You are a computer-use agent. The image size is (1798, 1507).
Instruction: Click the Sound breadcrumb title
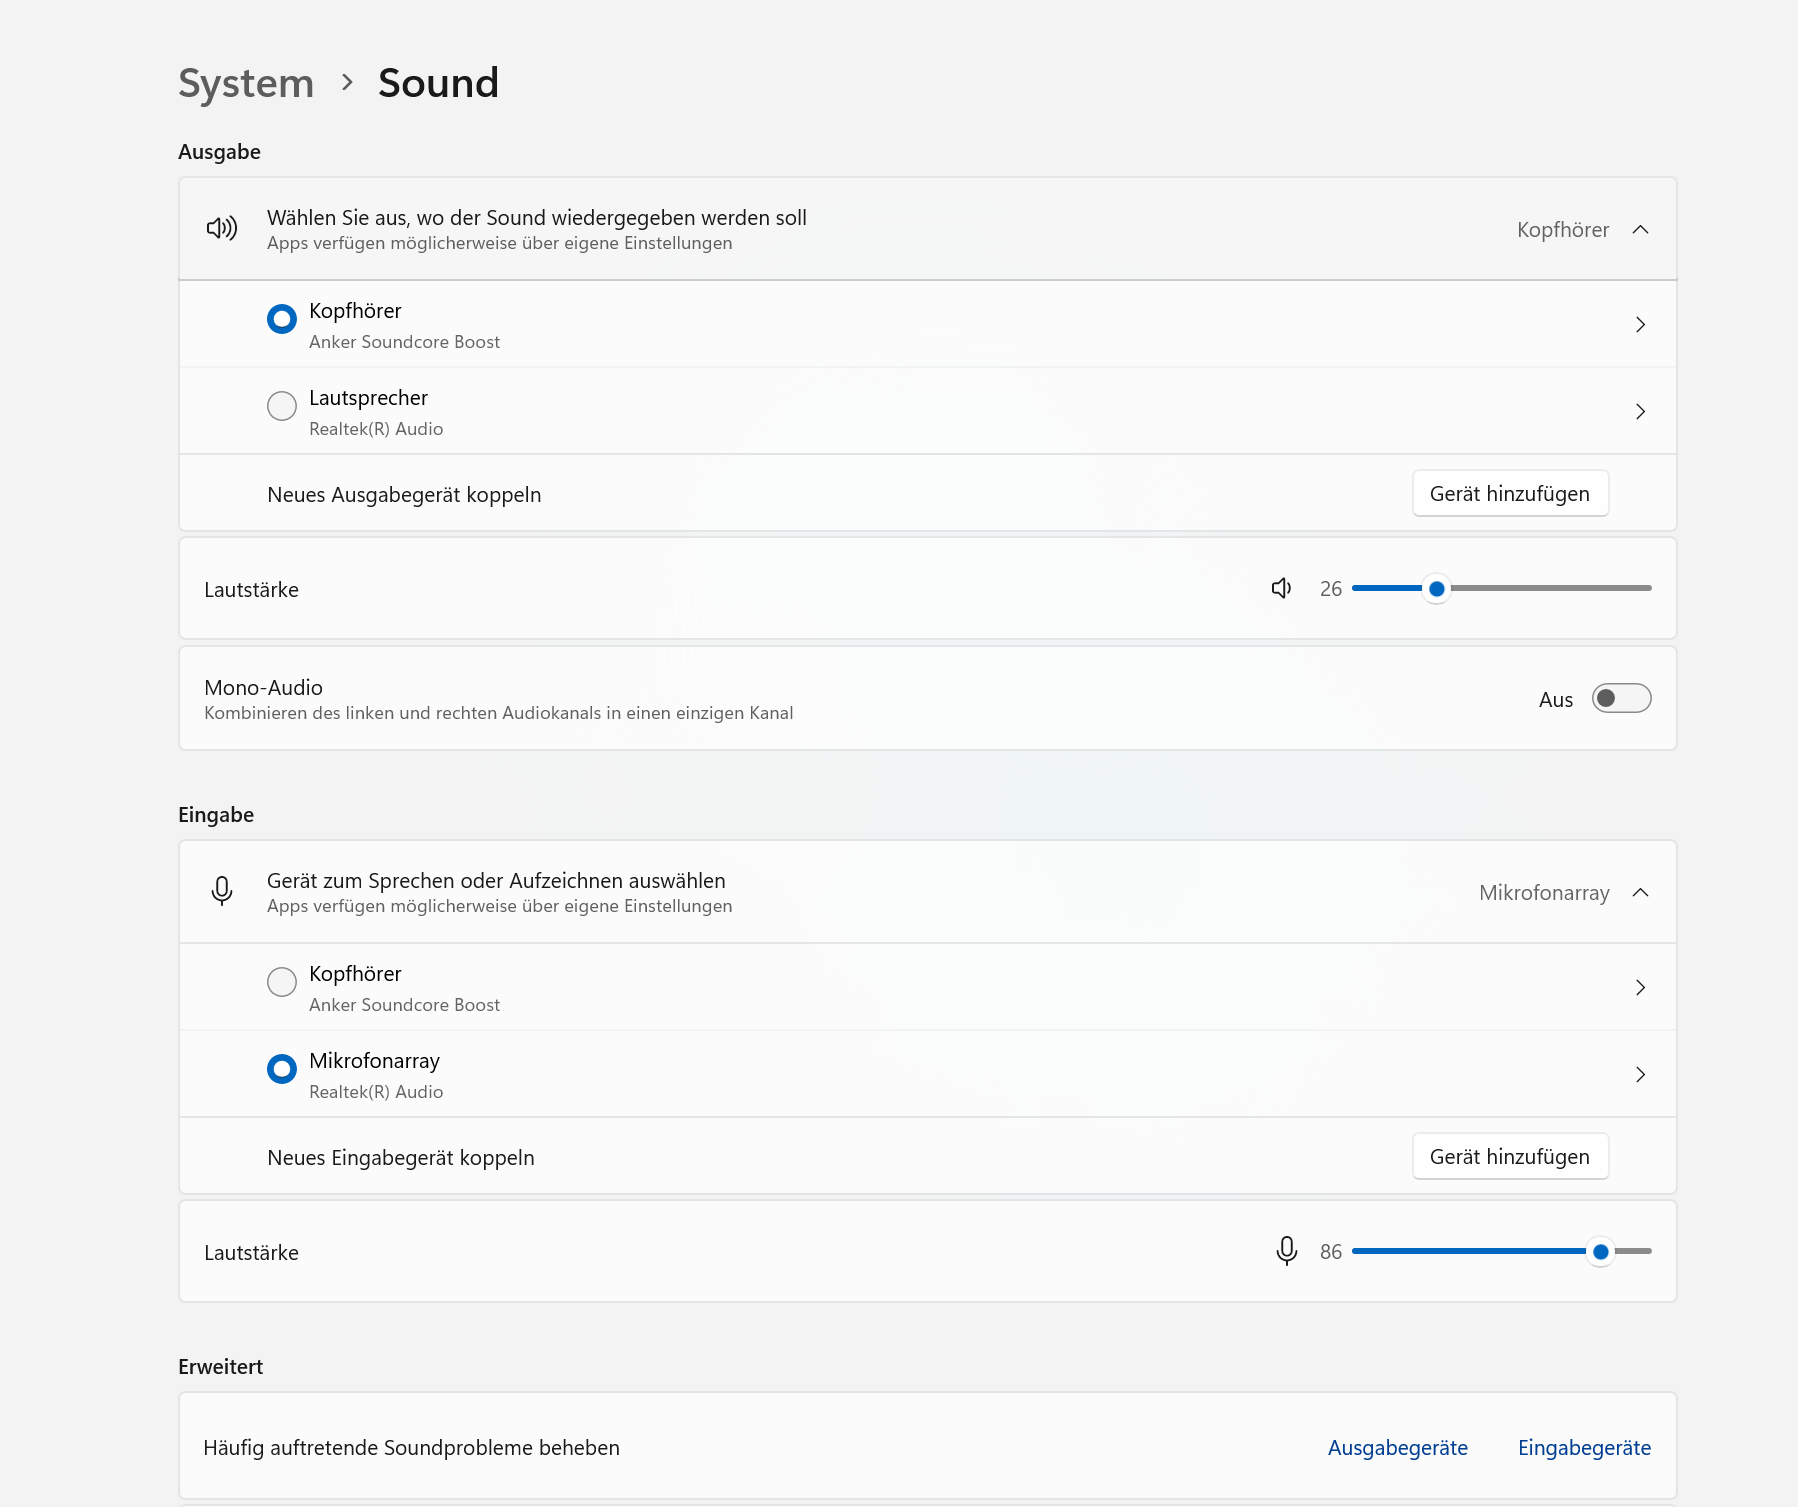(438, 83)
